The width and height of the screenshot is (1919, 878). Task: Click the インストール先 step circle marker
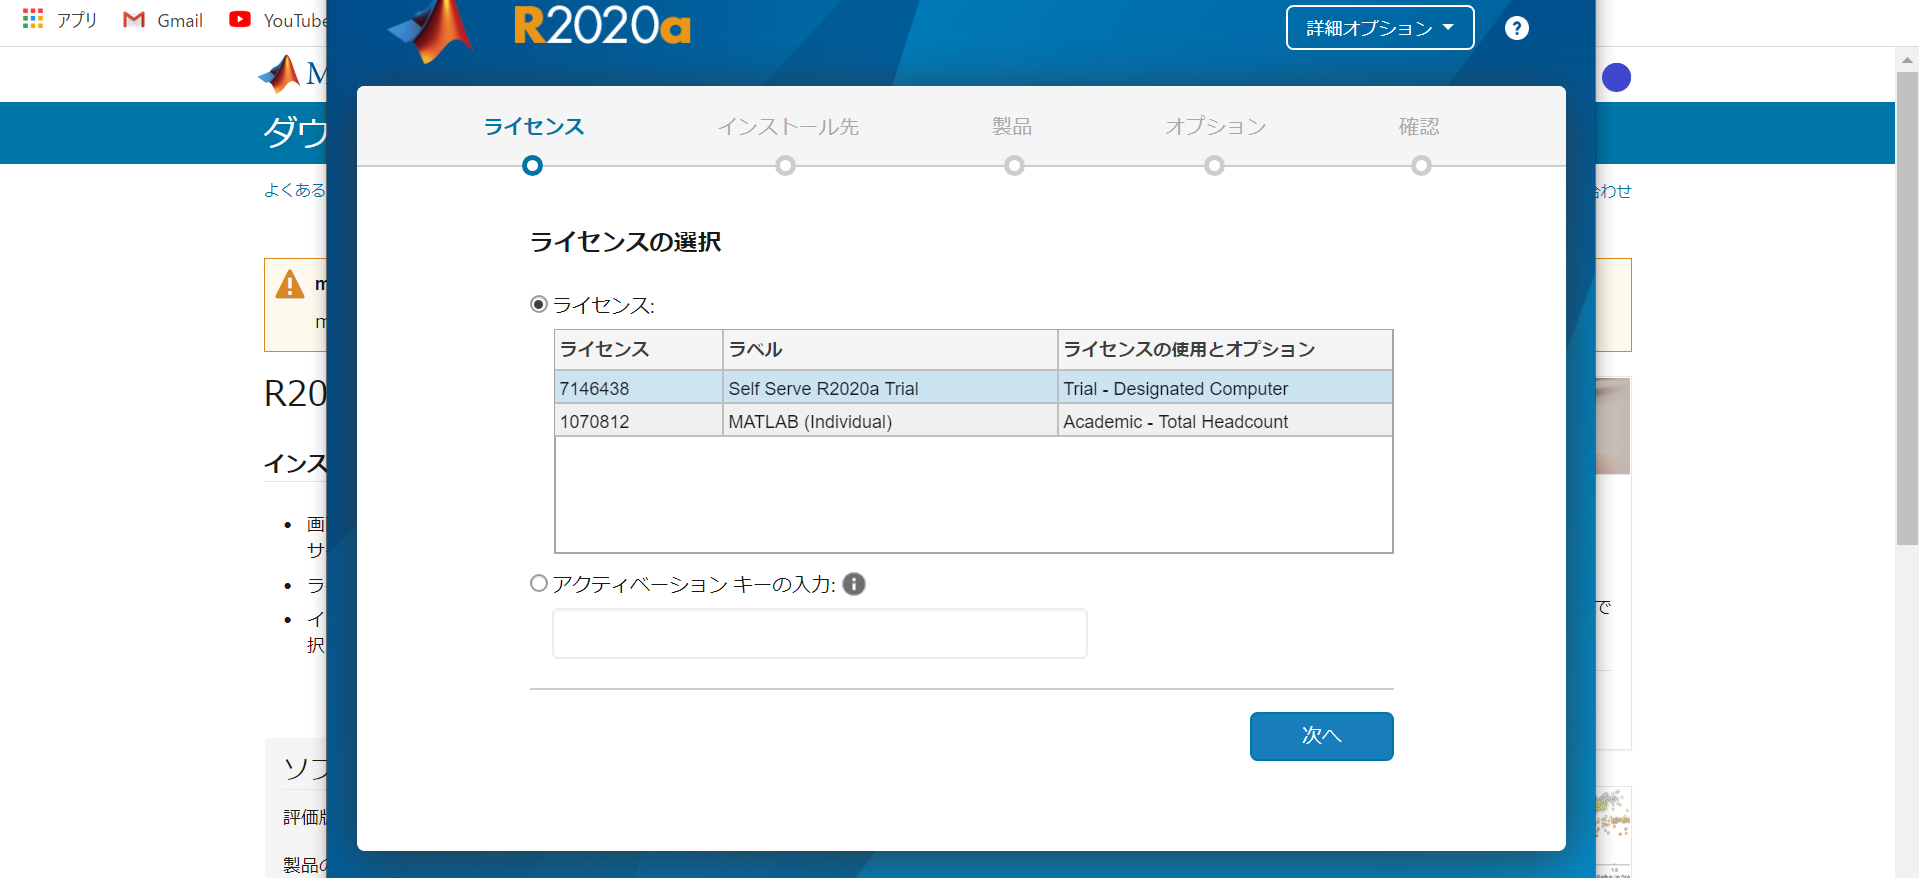click(x=786, y=165)
